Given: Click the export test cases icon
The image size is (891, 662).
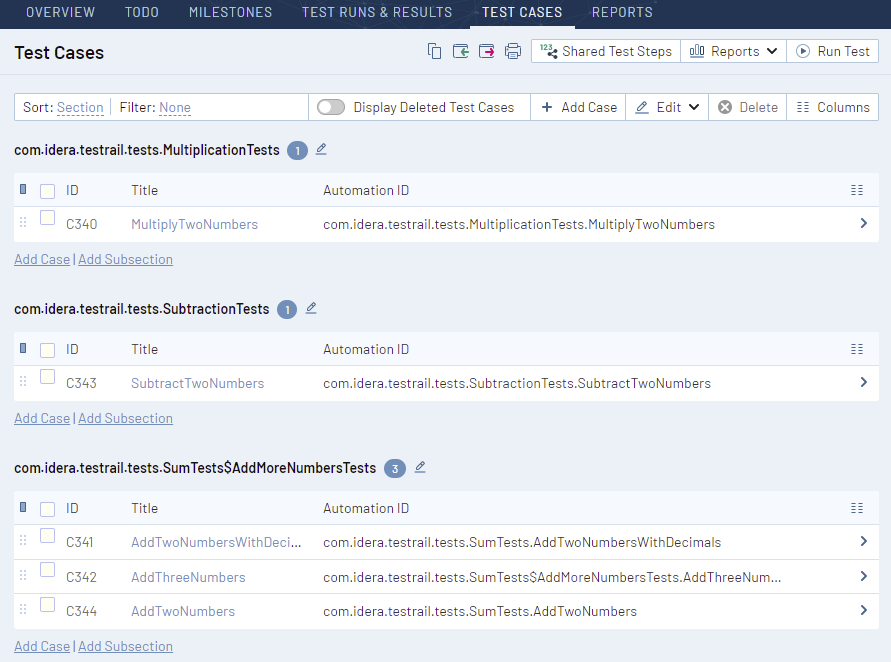Looking at the screenshot, I should (x=486, y=51).
